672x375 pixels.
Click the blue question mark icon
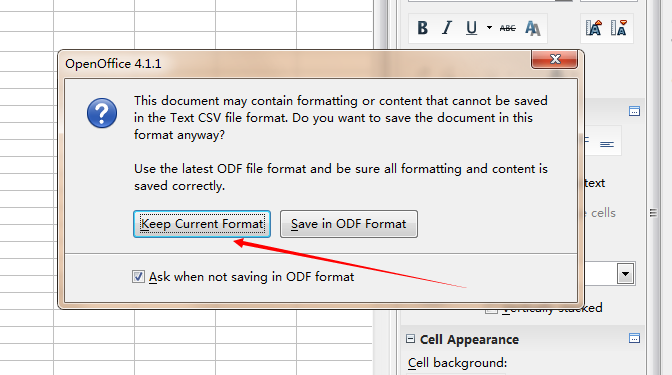pos(102,113)
